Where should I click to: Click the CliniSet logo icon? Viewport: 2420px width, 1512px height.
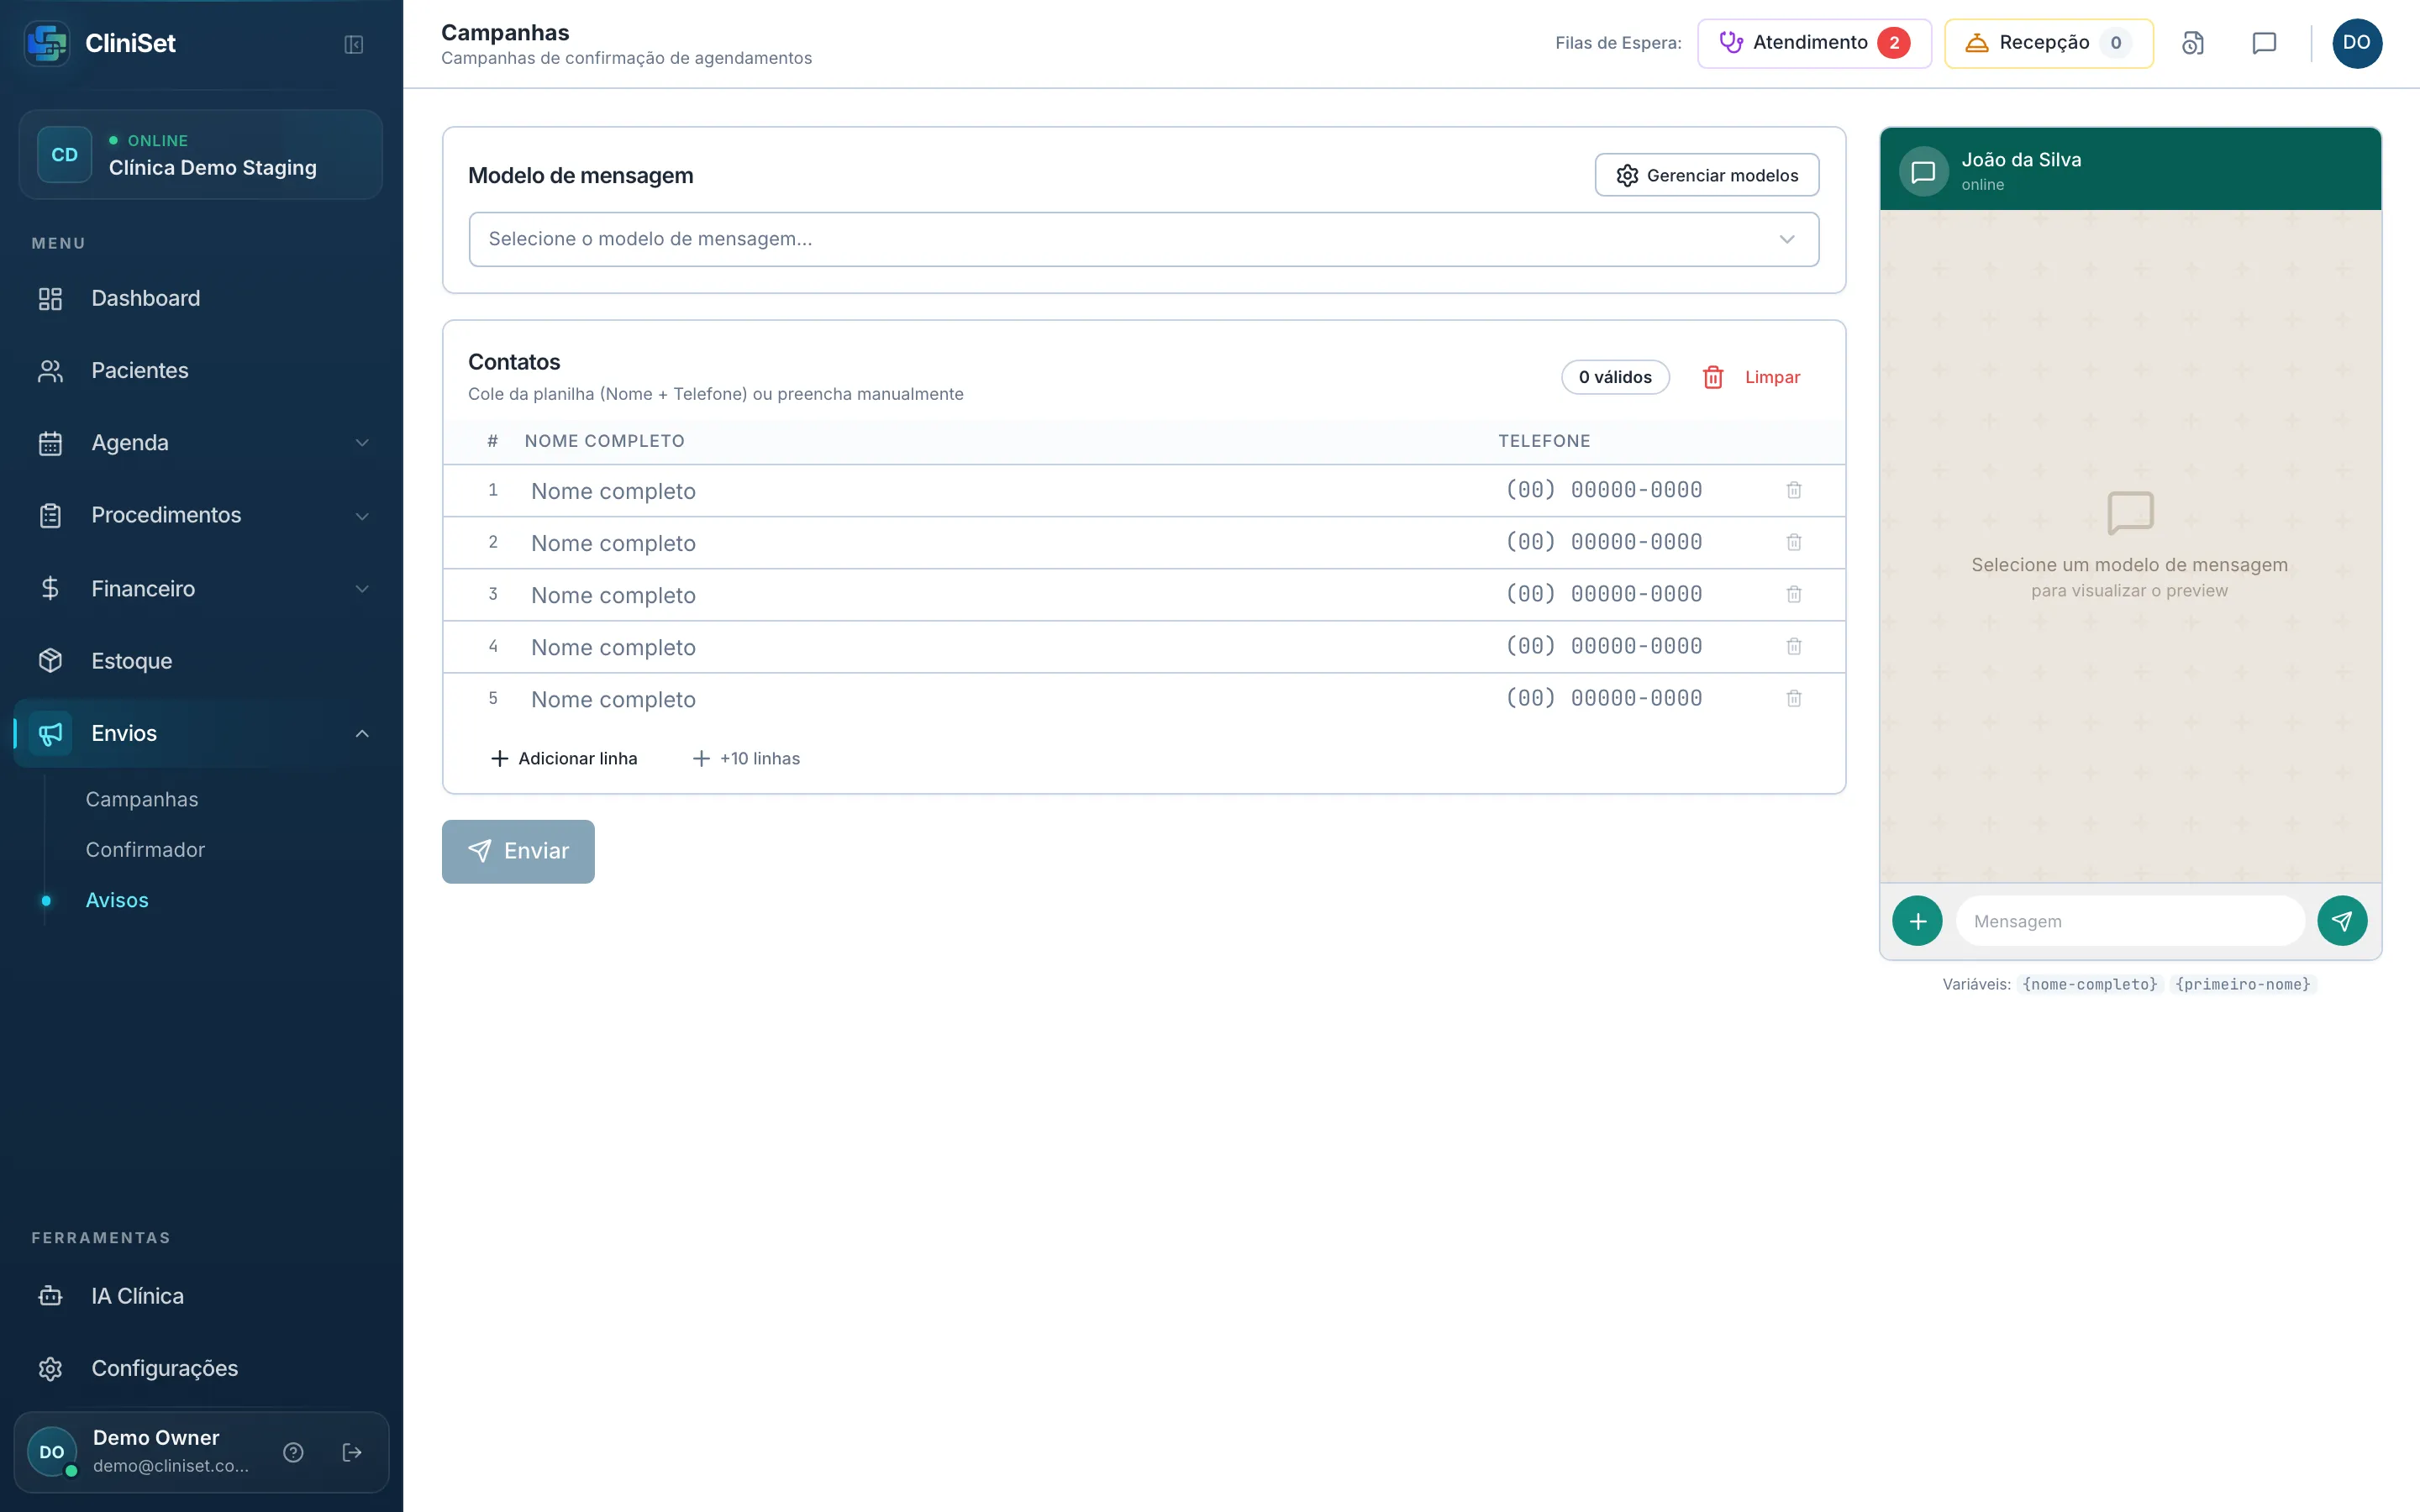pyautogui.click(x=47, y=43)
